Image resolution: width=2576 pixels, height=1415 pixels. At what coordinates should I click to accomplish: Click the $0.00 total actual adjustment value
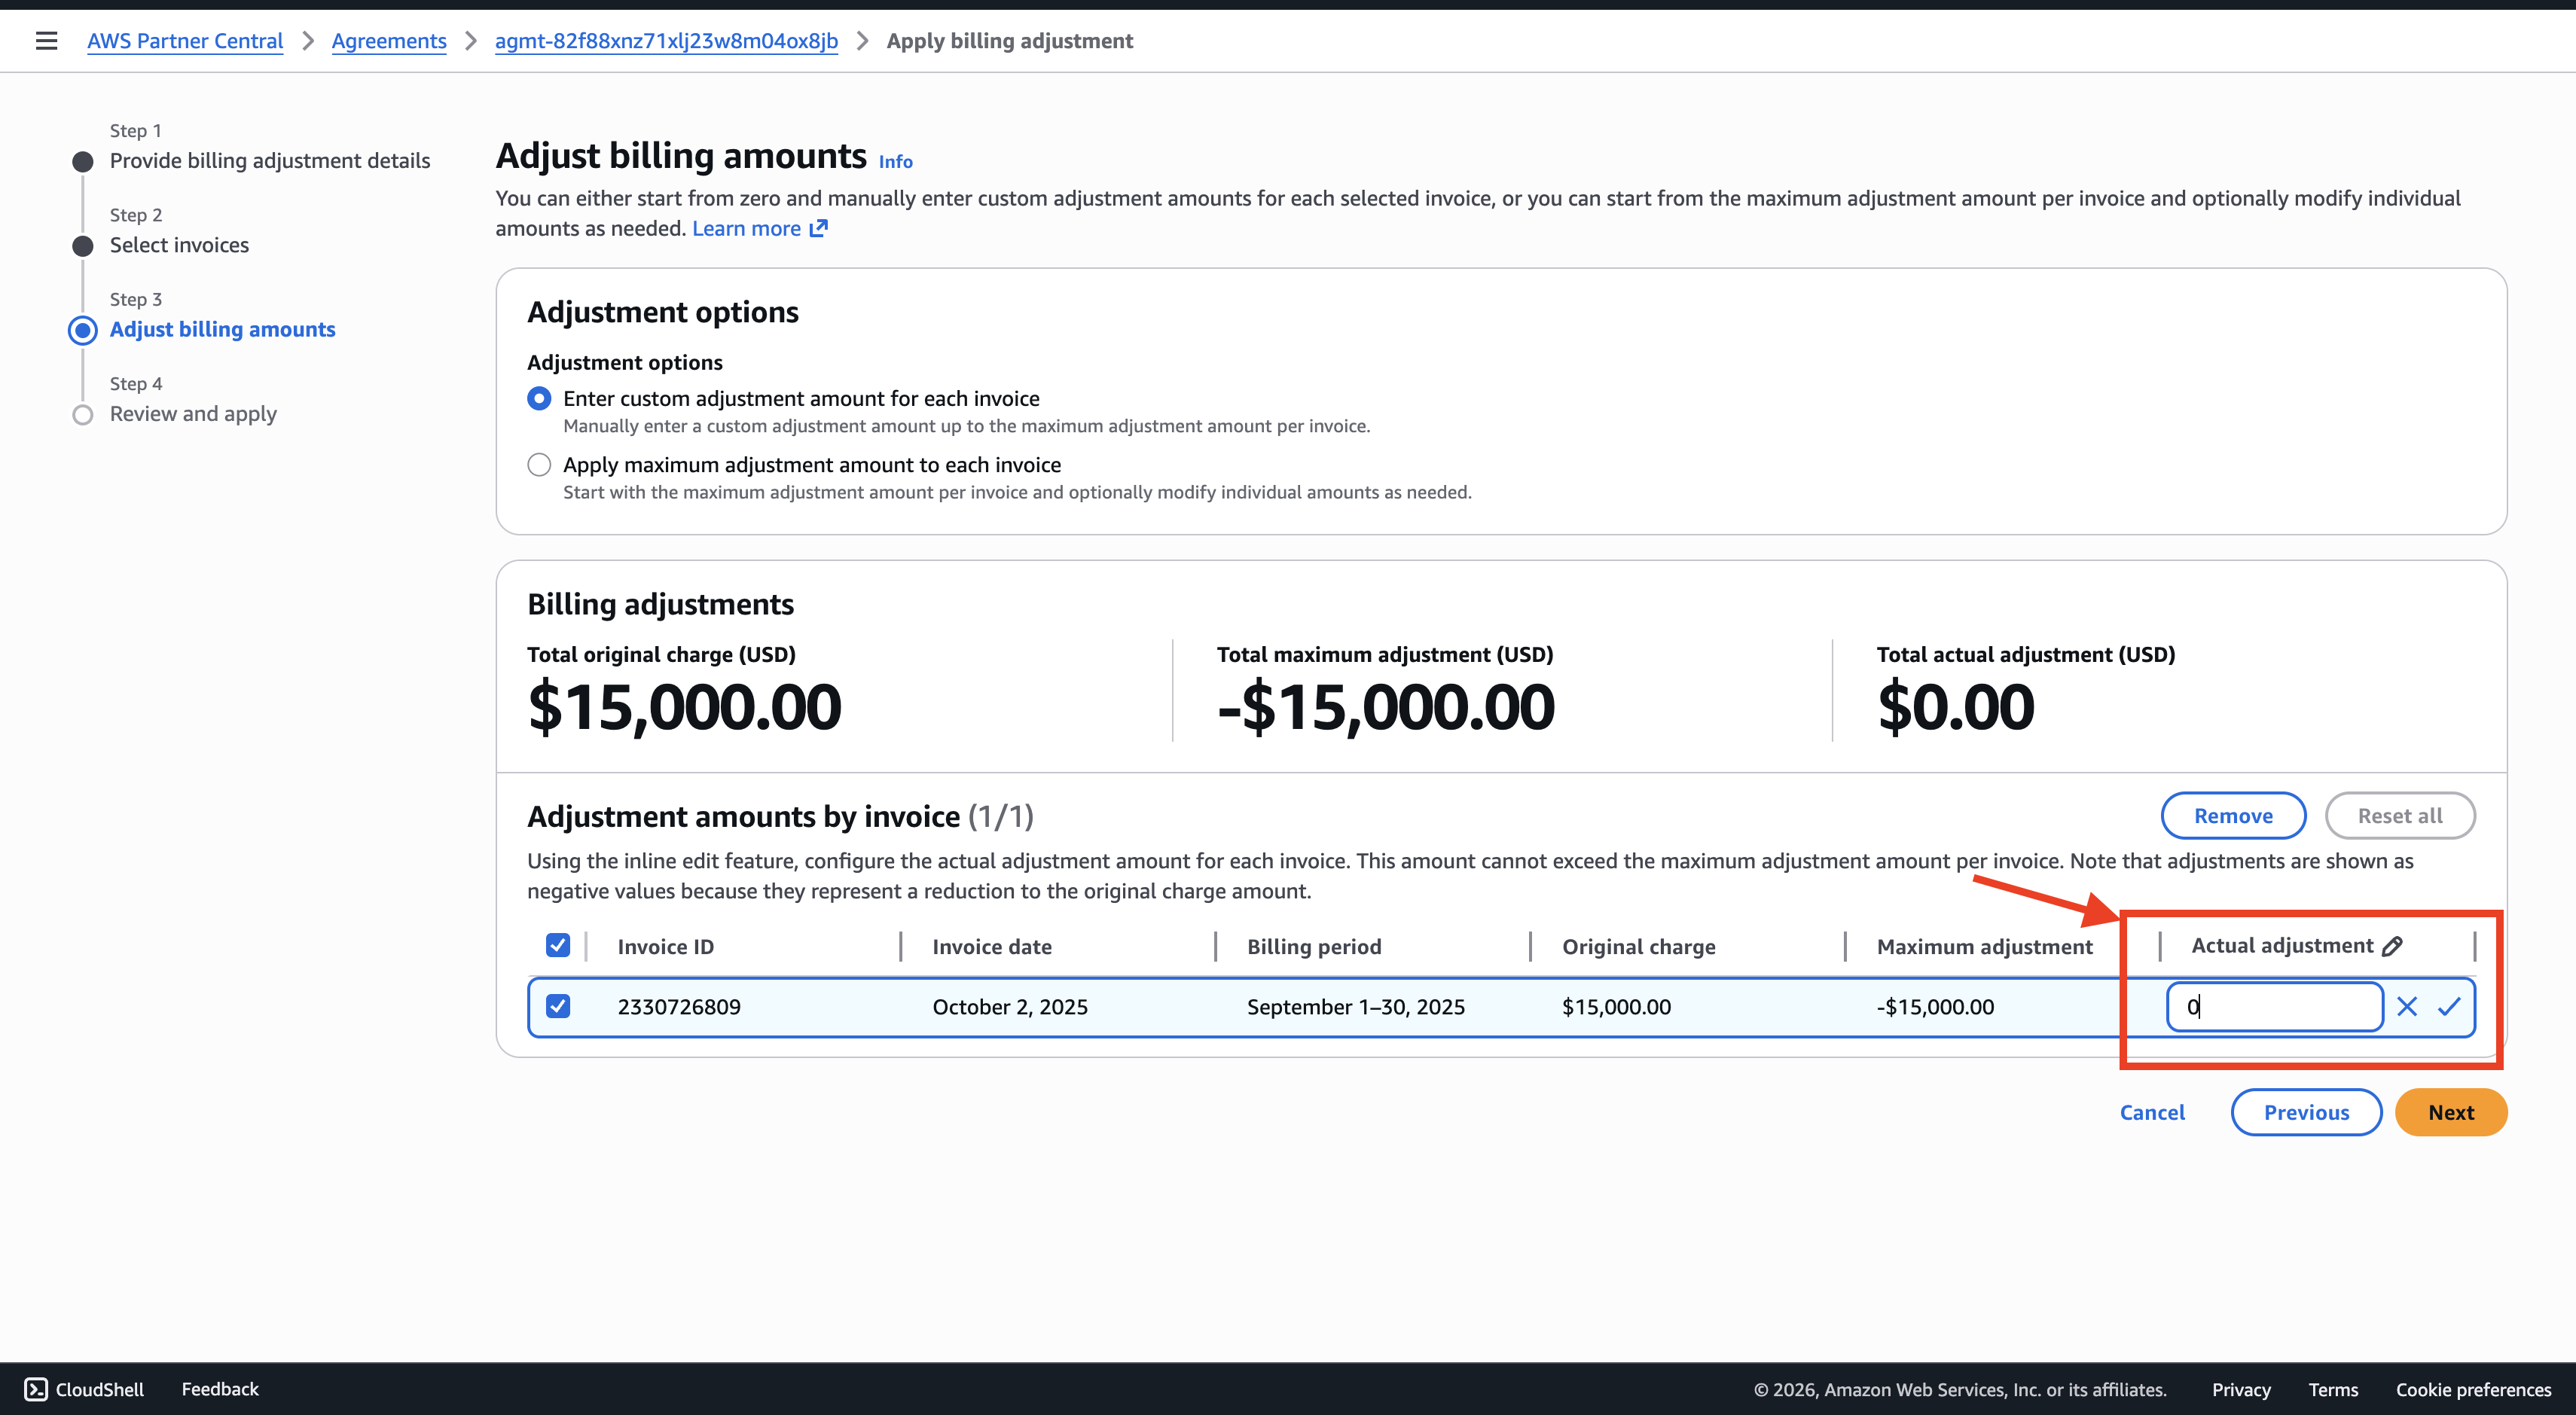coord(1956,707)
